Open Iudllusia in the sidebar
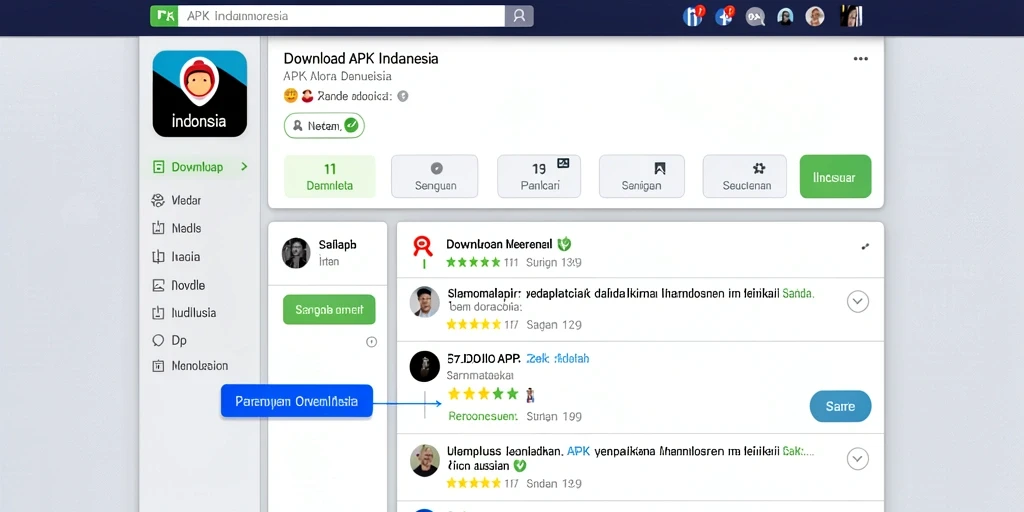Image resolution: width=1024 pixels, height=512 pixels. [193, 313]
